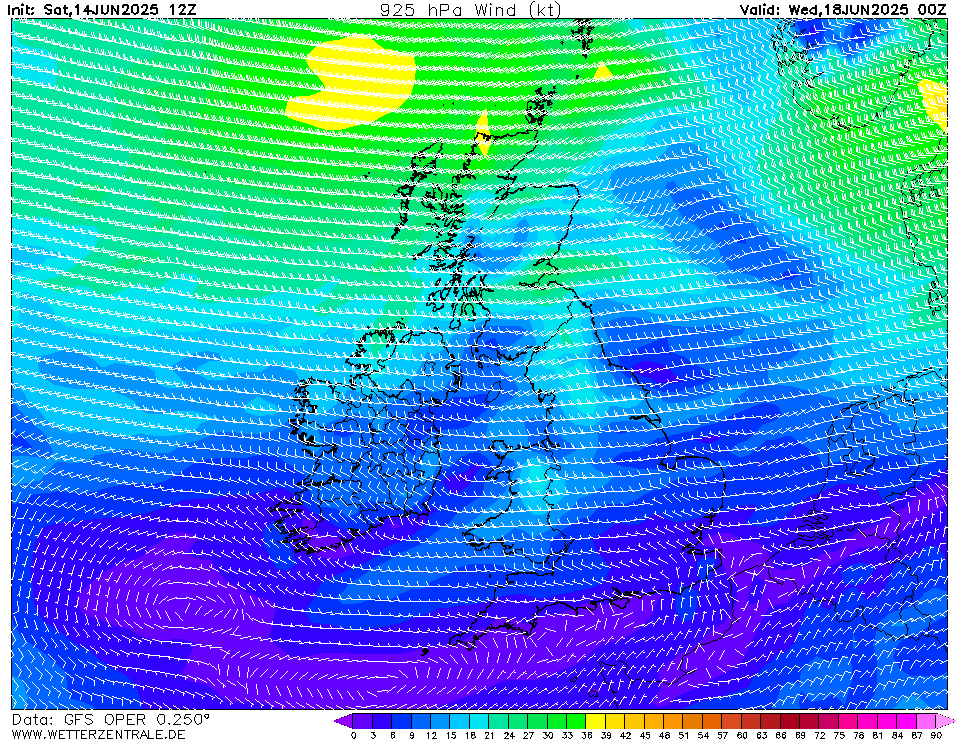Click the '75' label under the colour scale
The width and height of the screenshot is (959, 741).
click(x=839, y=735)
